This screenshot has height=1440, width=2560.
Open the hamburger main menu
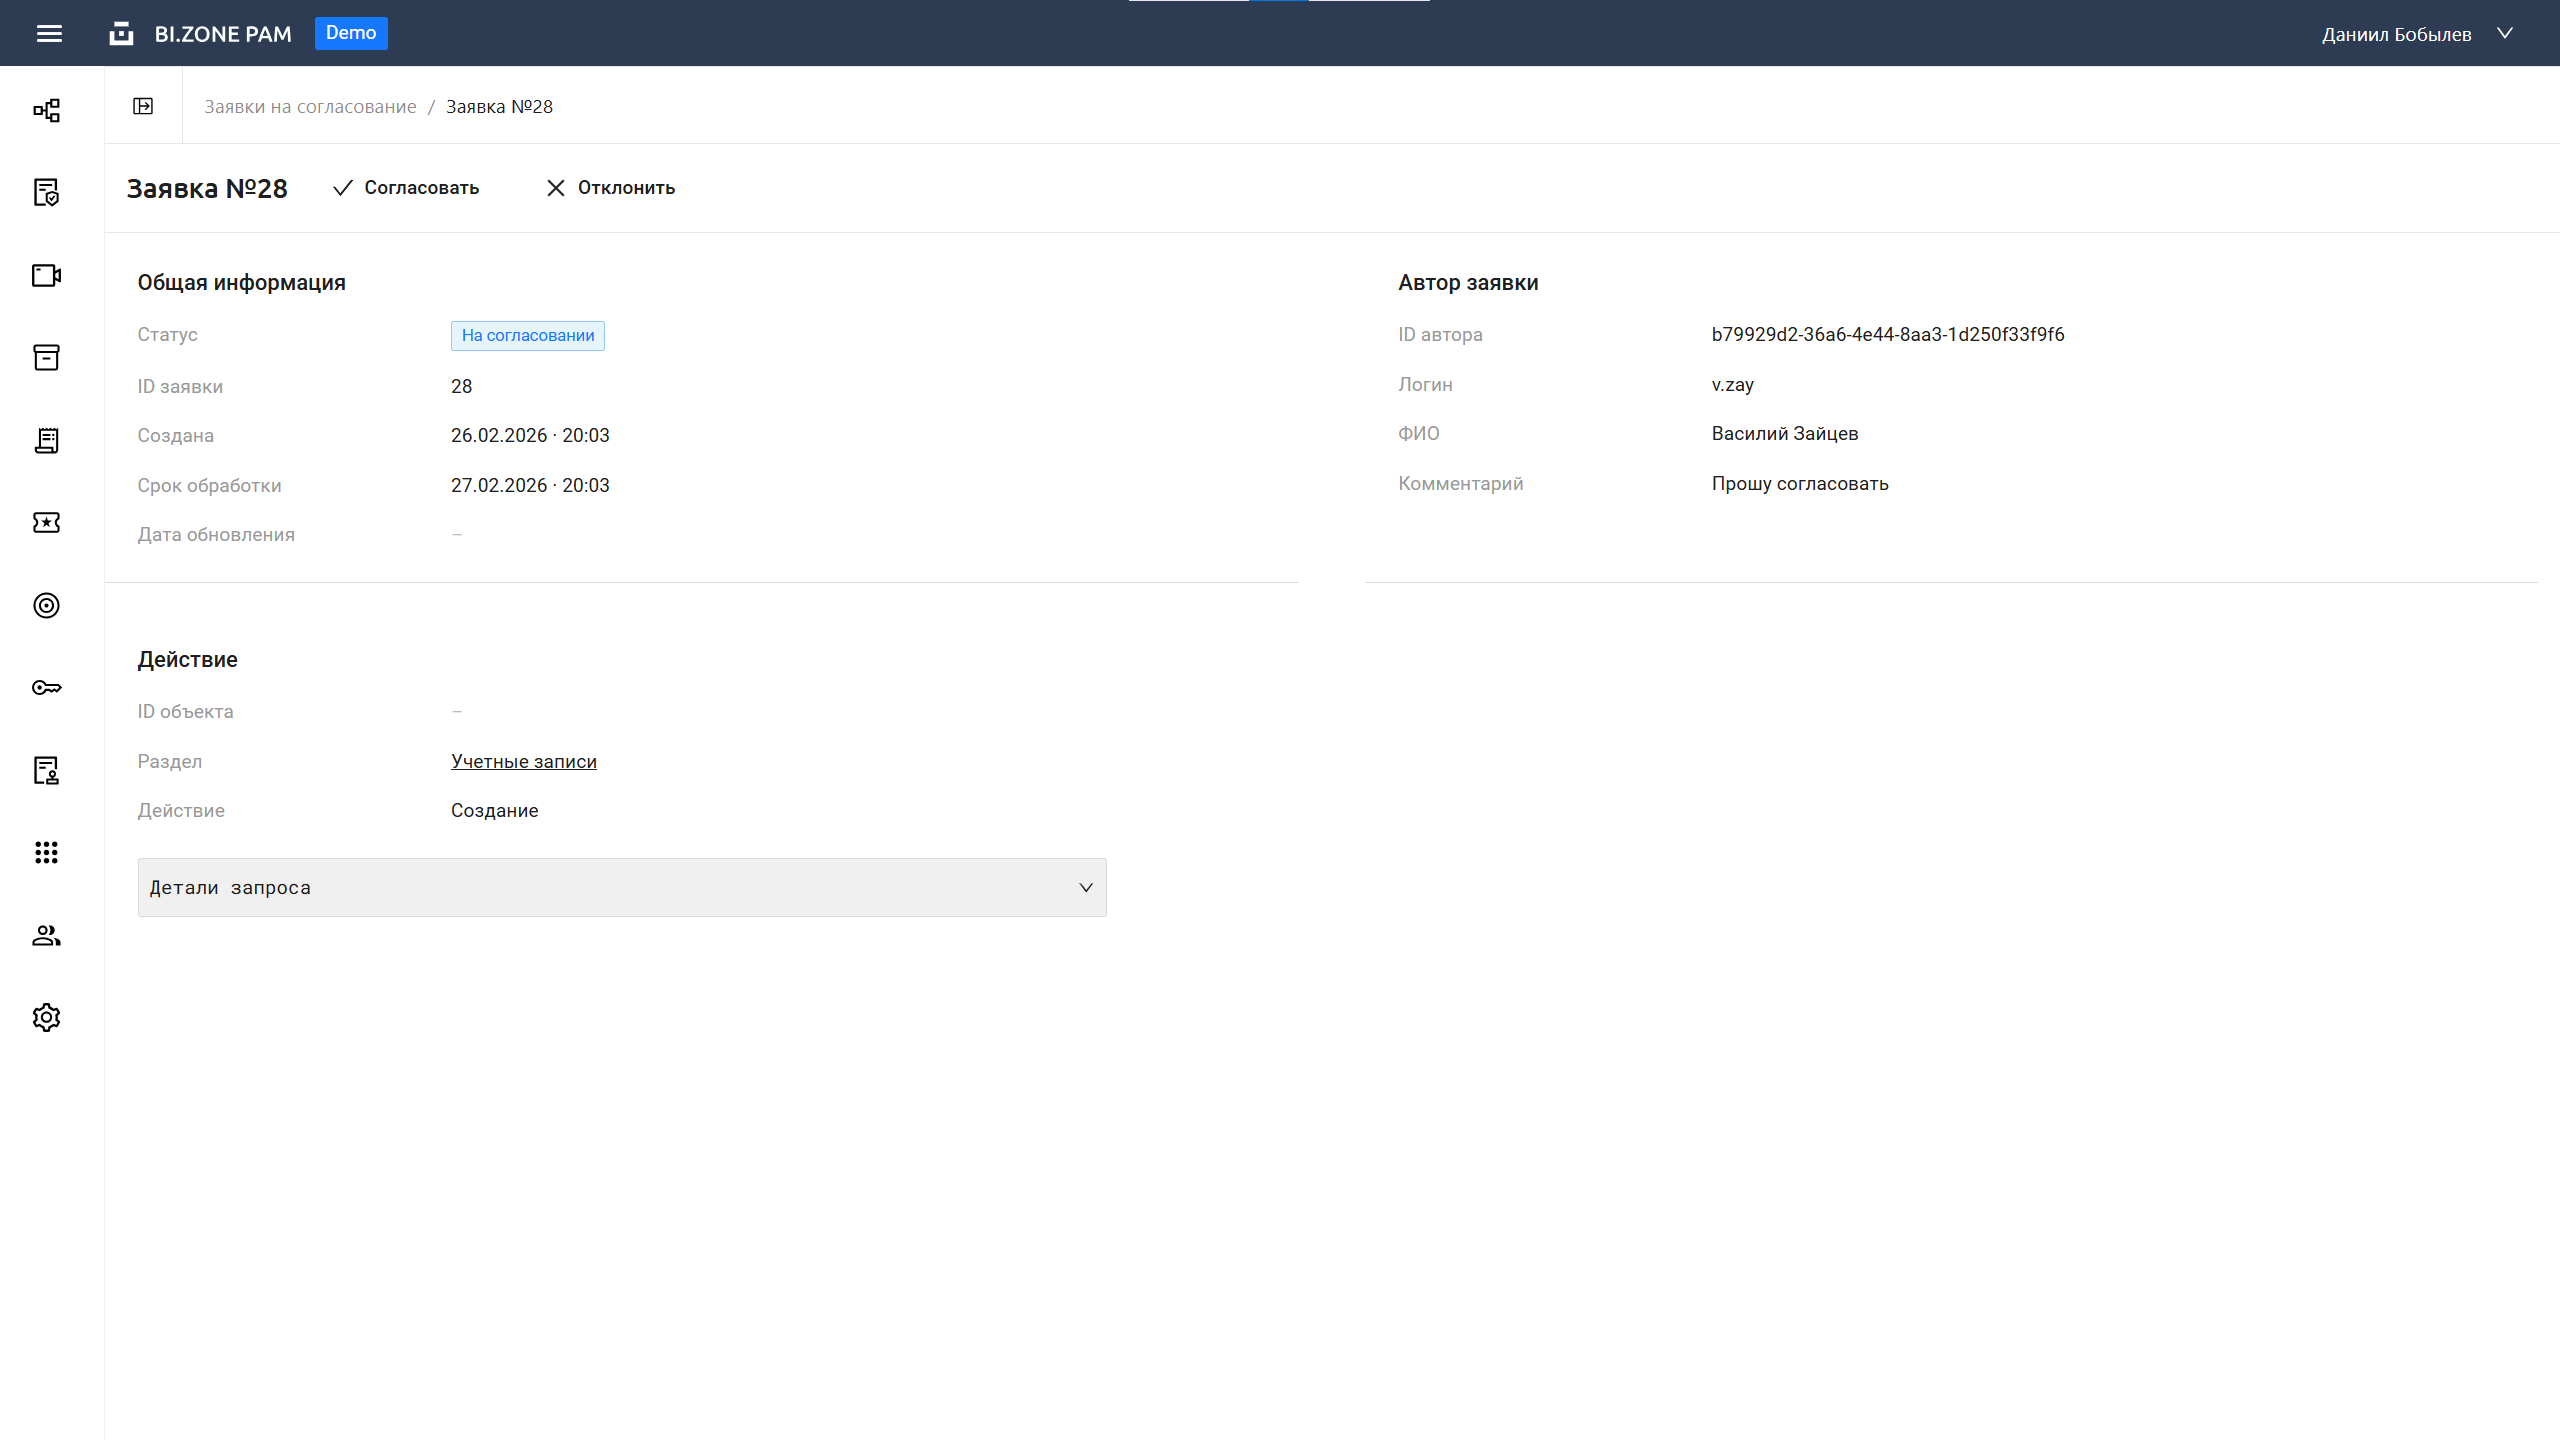(x=49, y=34)
